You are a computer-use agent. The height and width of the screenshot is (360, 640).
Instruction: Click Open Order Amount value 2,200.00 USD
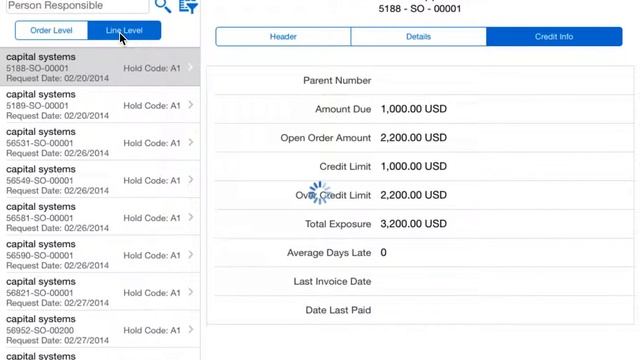pos(413,138)
